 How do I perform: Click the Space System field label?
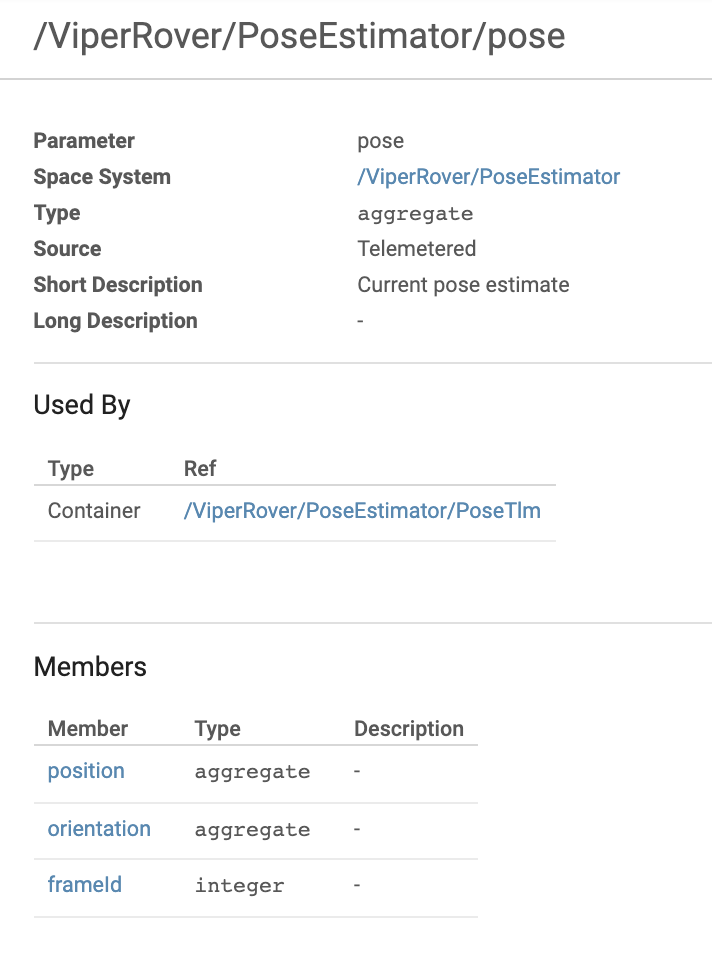pos(102,177)
